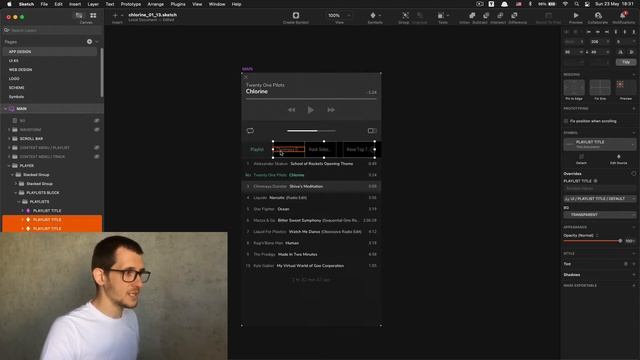Open the Symbols toolbar icon
The image size is (640, 360).
(373, 16)
